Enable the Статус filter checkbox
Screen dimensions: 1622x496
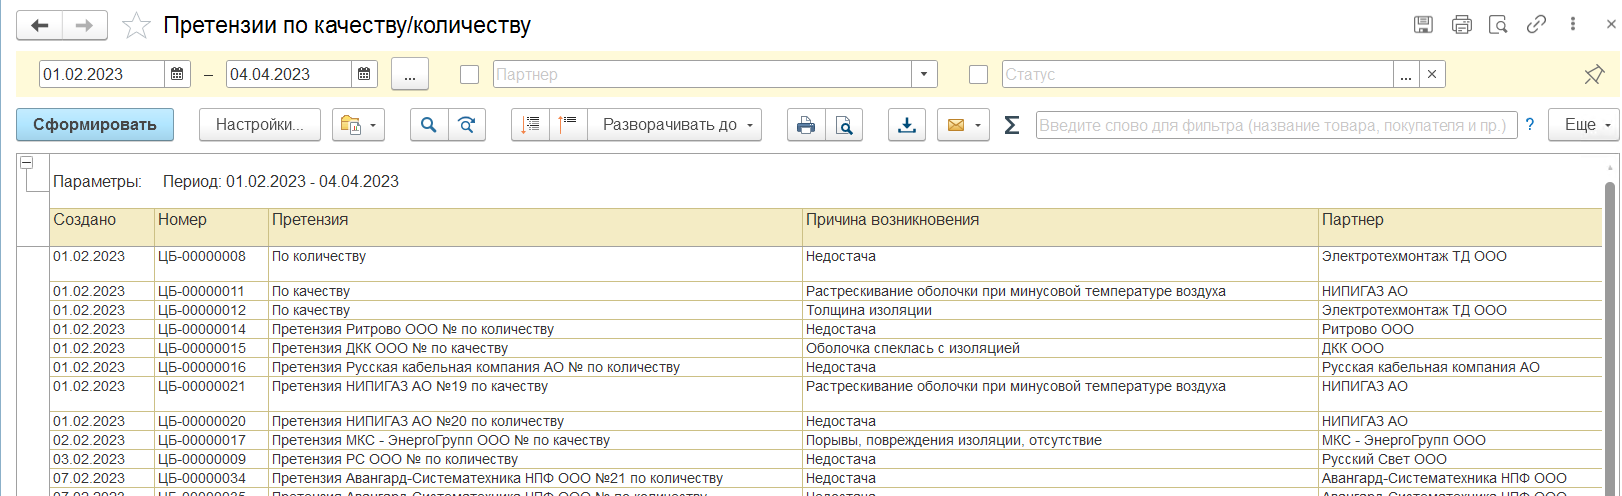pyautogui.click(x=979, y=74)
